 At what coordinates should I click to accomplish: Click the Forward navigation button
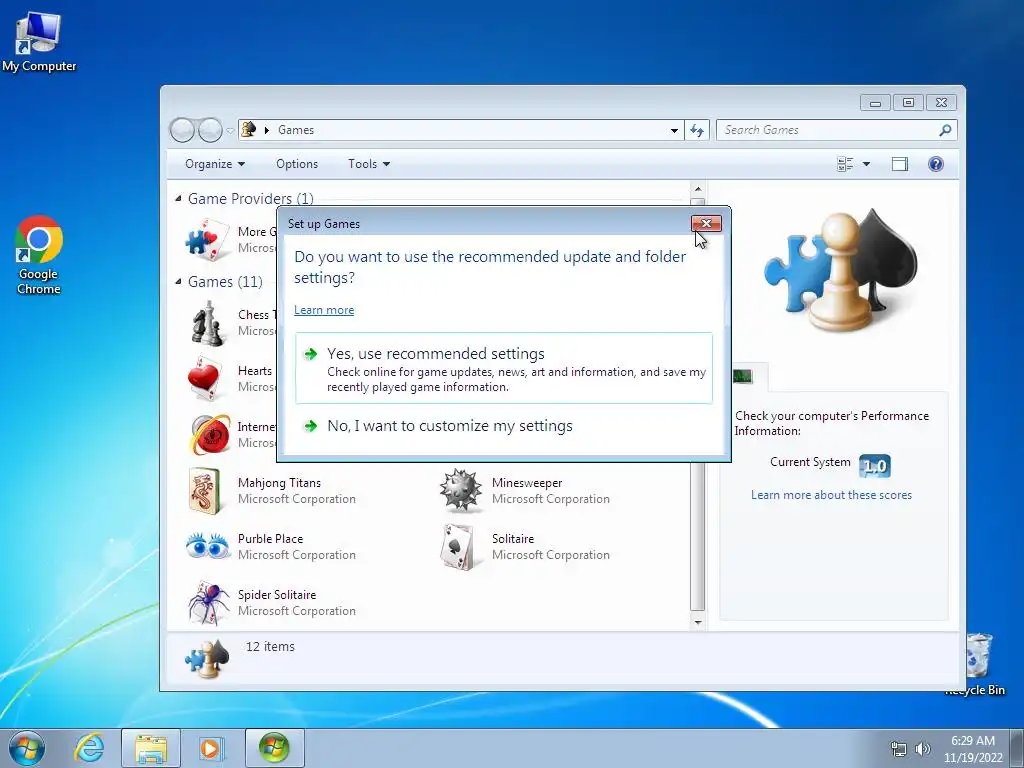point(210,130)
